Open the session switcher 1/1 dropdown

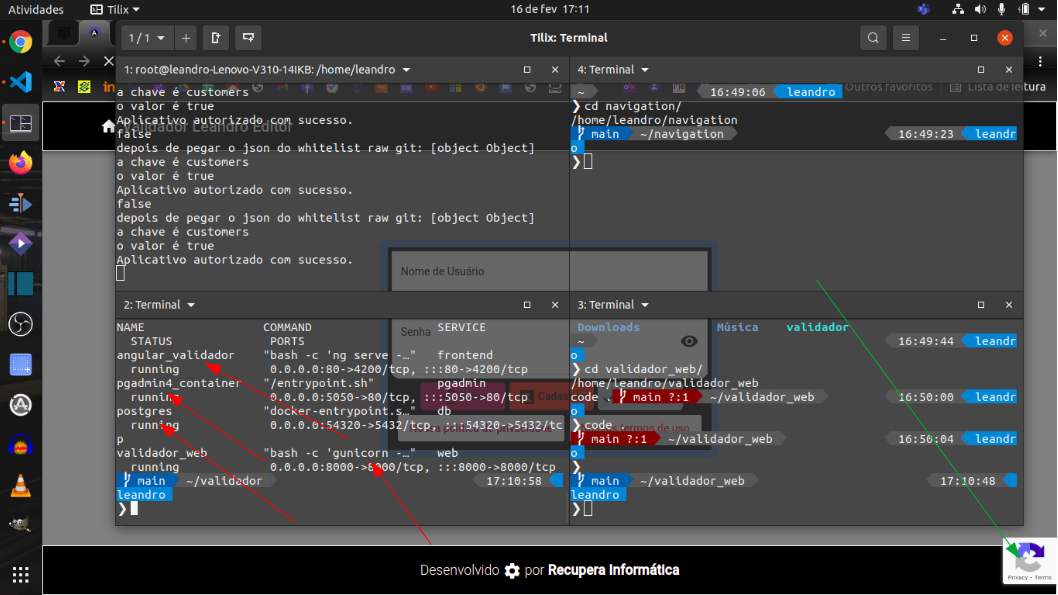click(146, 38)
